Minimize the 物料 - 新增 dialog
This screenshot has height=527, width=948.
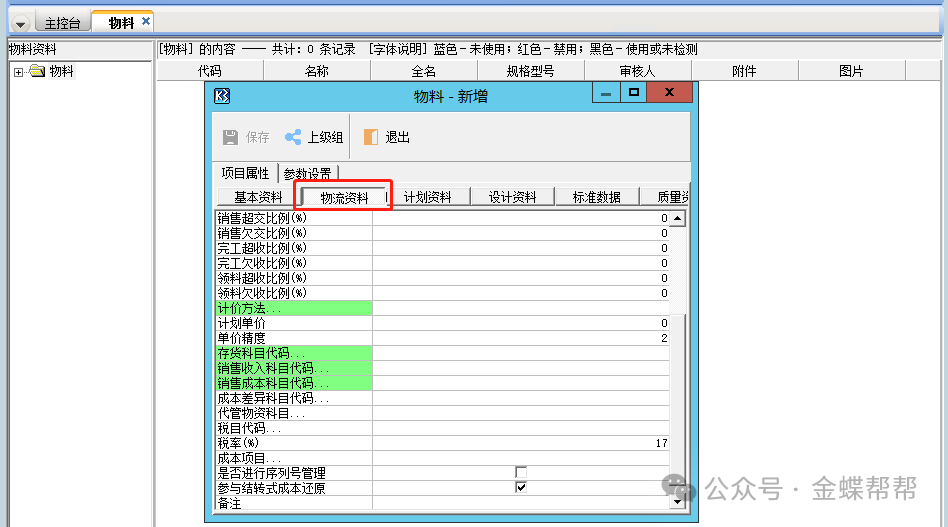click(x=606, y=92)
